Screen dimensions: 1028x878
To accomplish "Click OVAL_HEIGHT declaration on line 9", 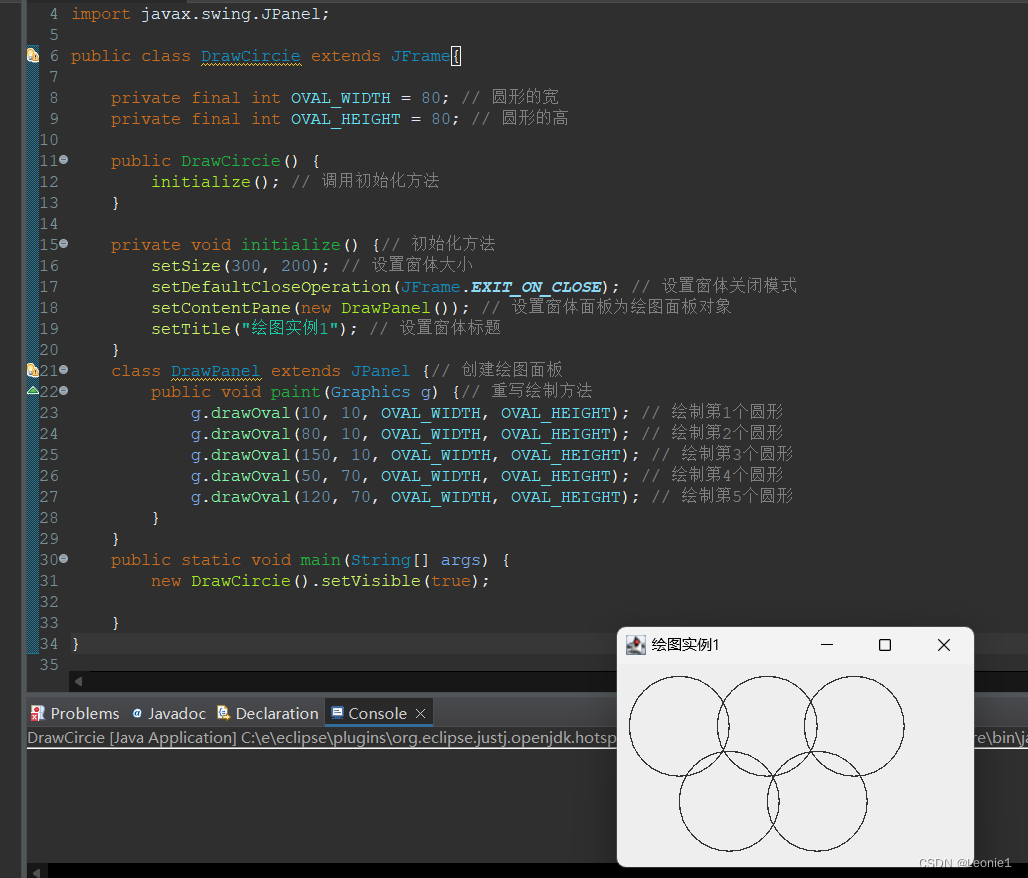I will click(346, 119).
